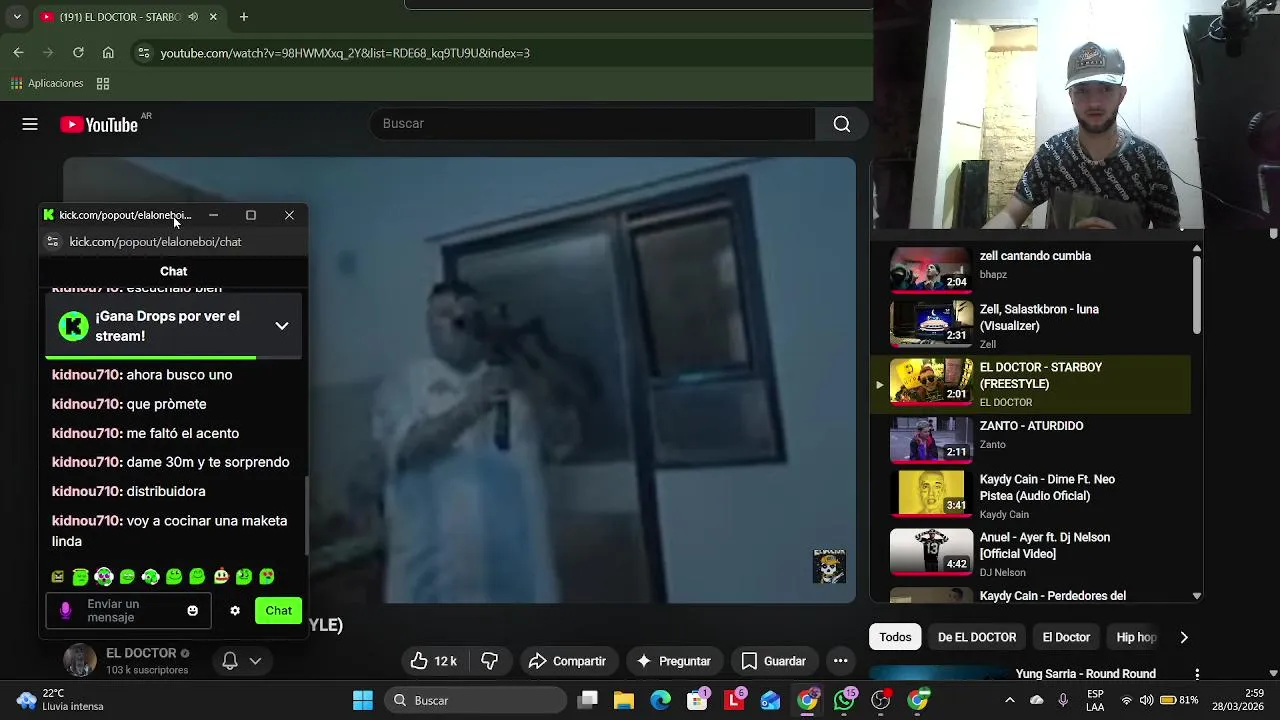Select EL DOCTOR - STARBOY (FREESTYLE) playlist item
The width and height of the screenshot is (1280, 720).
1030,384
